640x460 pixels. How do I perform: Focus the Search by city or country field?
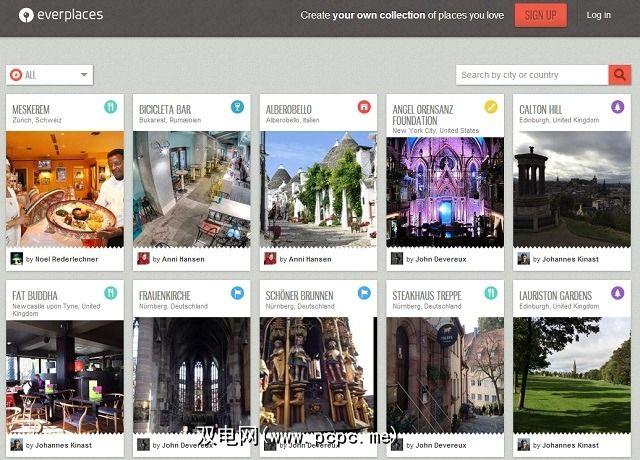[x=532, y=75]
